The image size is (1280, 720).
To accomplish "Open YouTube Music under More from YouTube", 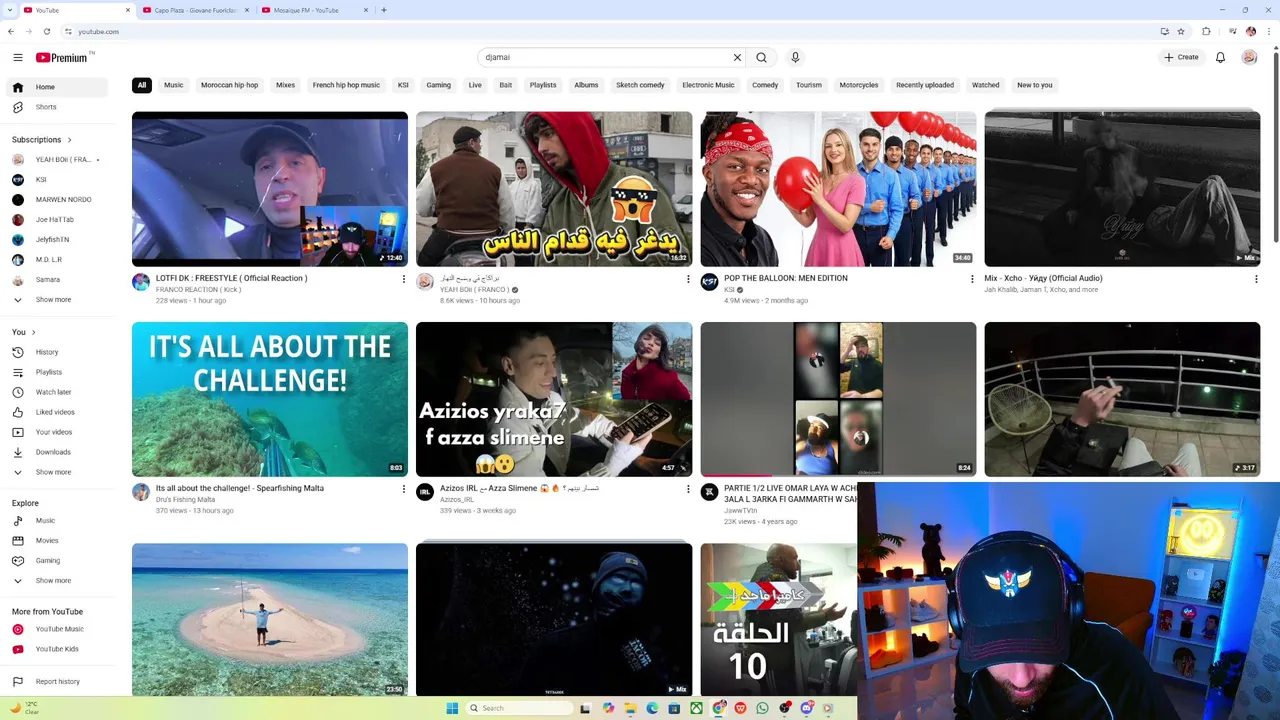I will (58, 629).
